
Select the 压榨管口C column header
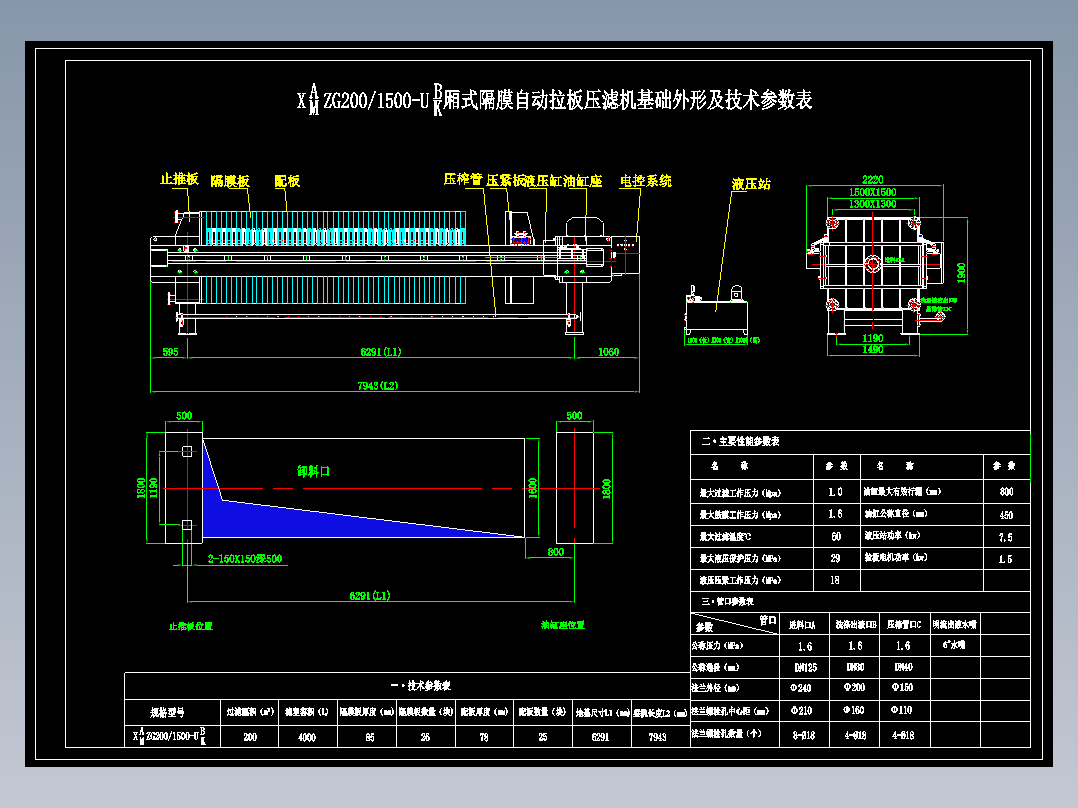click(904, 624)
